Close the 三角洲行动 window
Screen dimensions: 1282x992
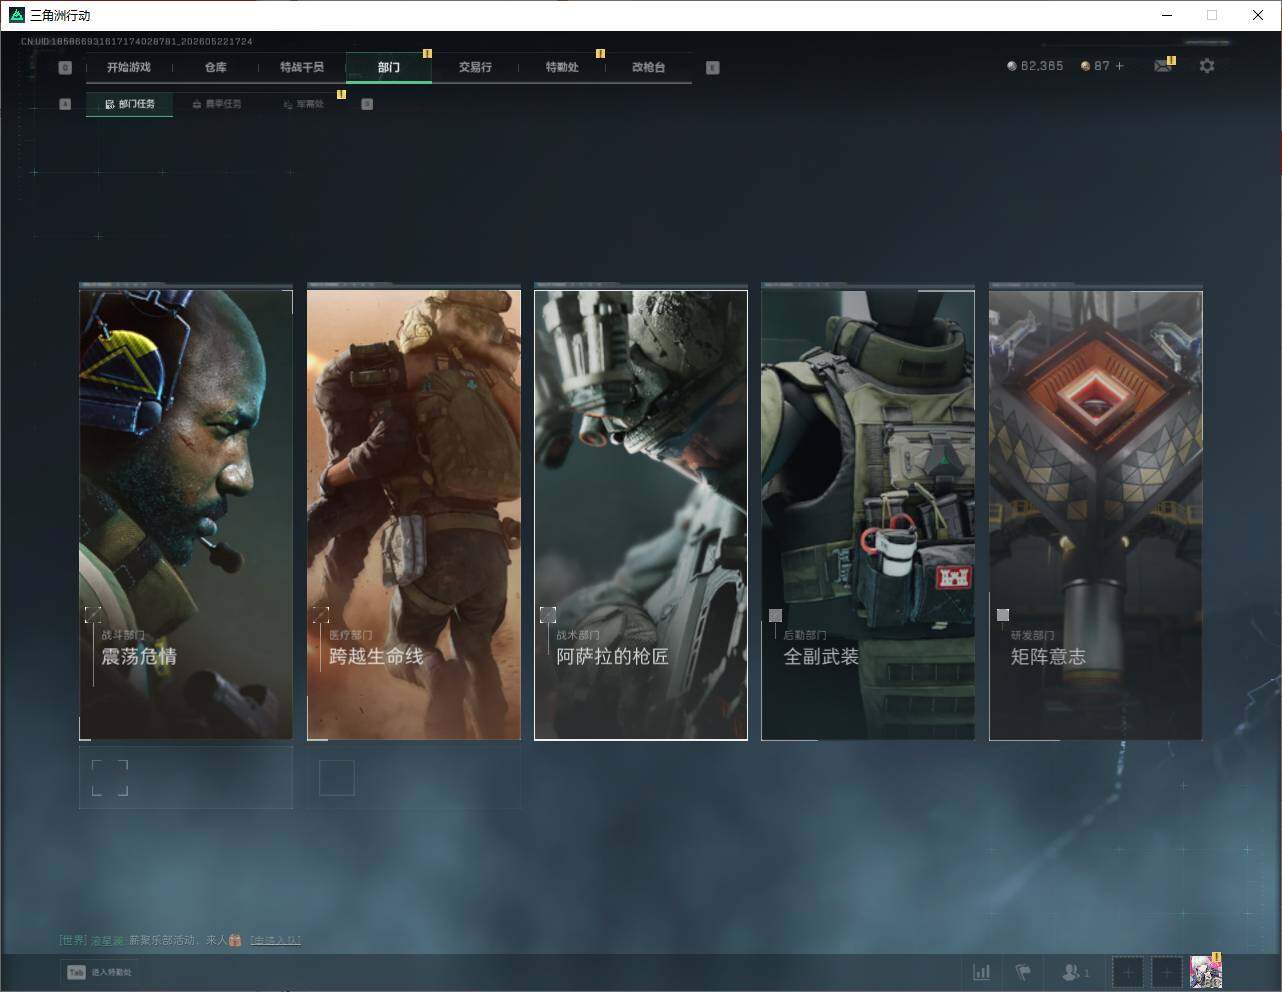(x=1258, y=15)
